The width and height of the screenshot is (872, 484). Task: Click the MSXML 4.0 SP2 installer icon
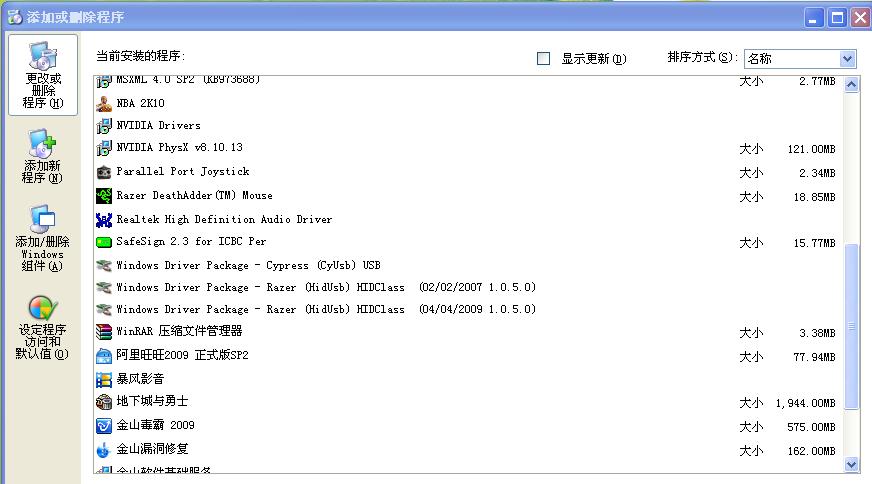click(x=103, y=82)
